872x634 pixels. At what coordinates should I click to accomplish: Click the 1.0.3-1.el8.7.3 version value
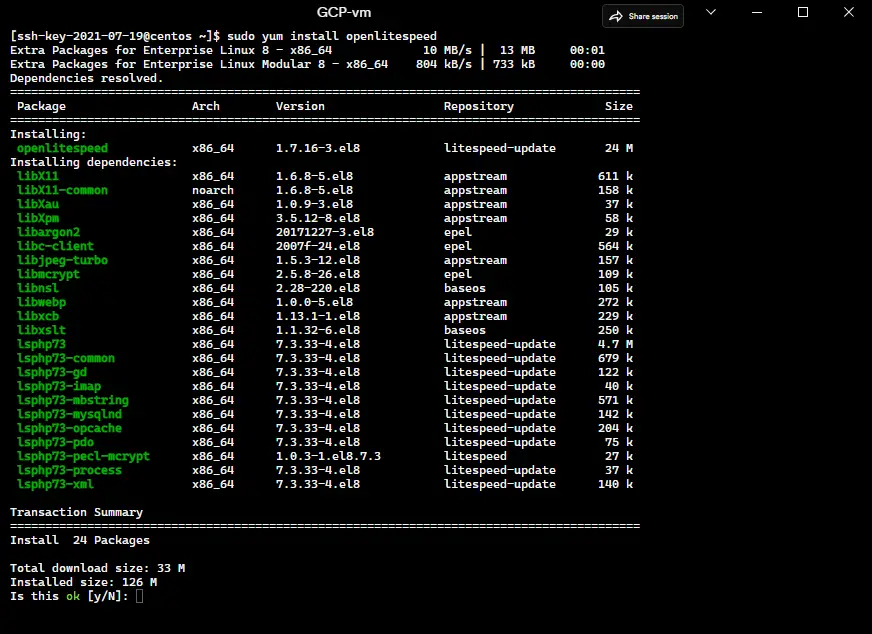click(x=328, y=456)
